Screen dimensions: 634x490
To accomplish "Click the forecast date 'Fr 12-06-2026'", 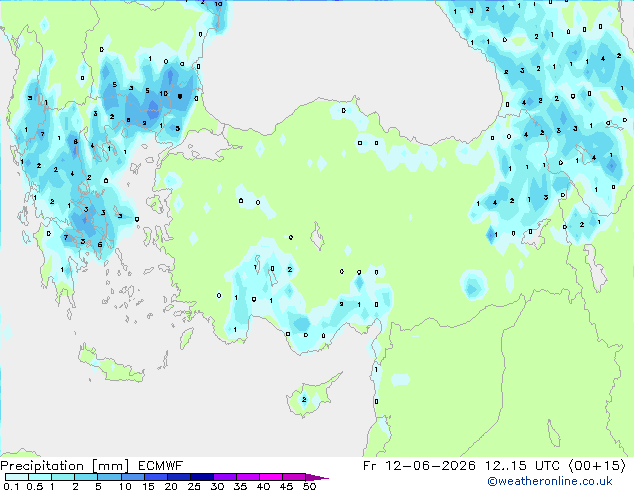I will [x=418, y=466].
